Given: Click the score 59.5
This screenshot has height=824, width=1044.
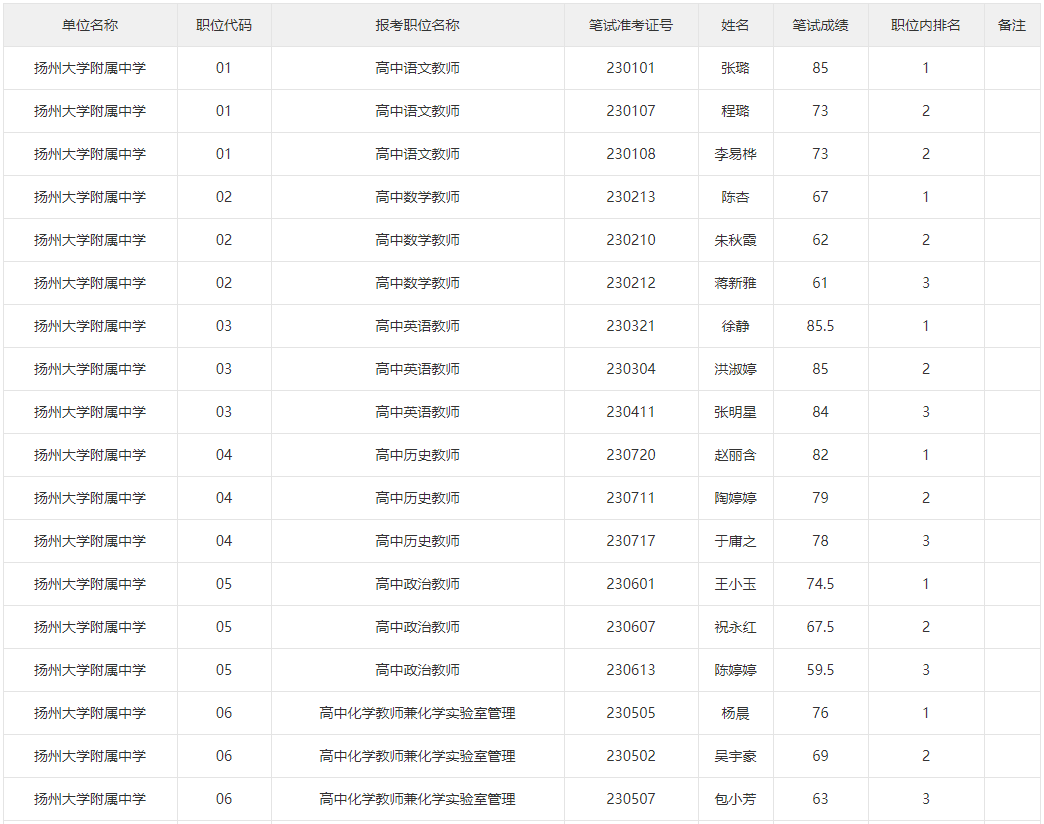Looking at the screenshot, I should [820, 670].
